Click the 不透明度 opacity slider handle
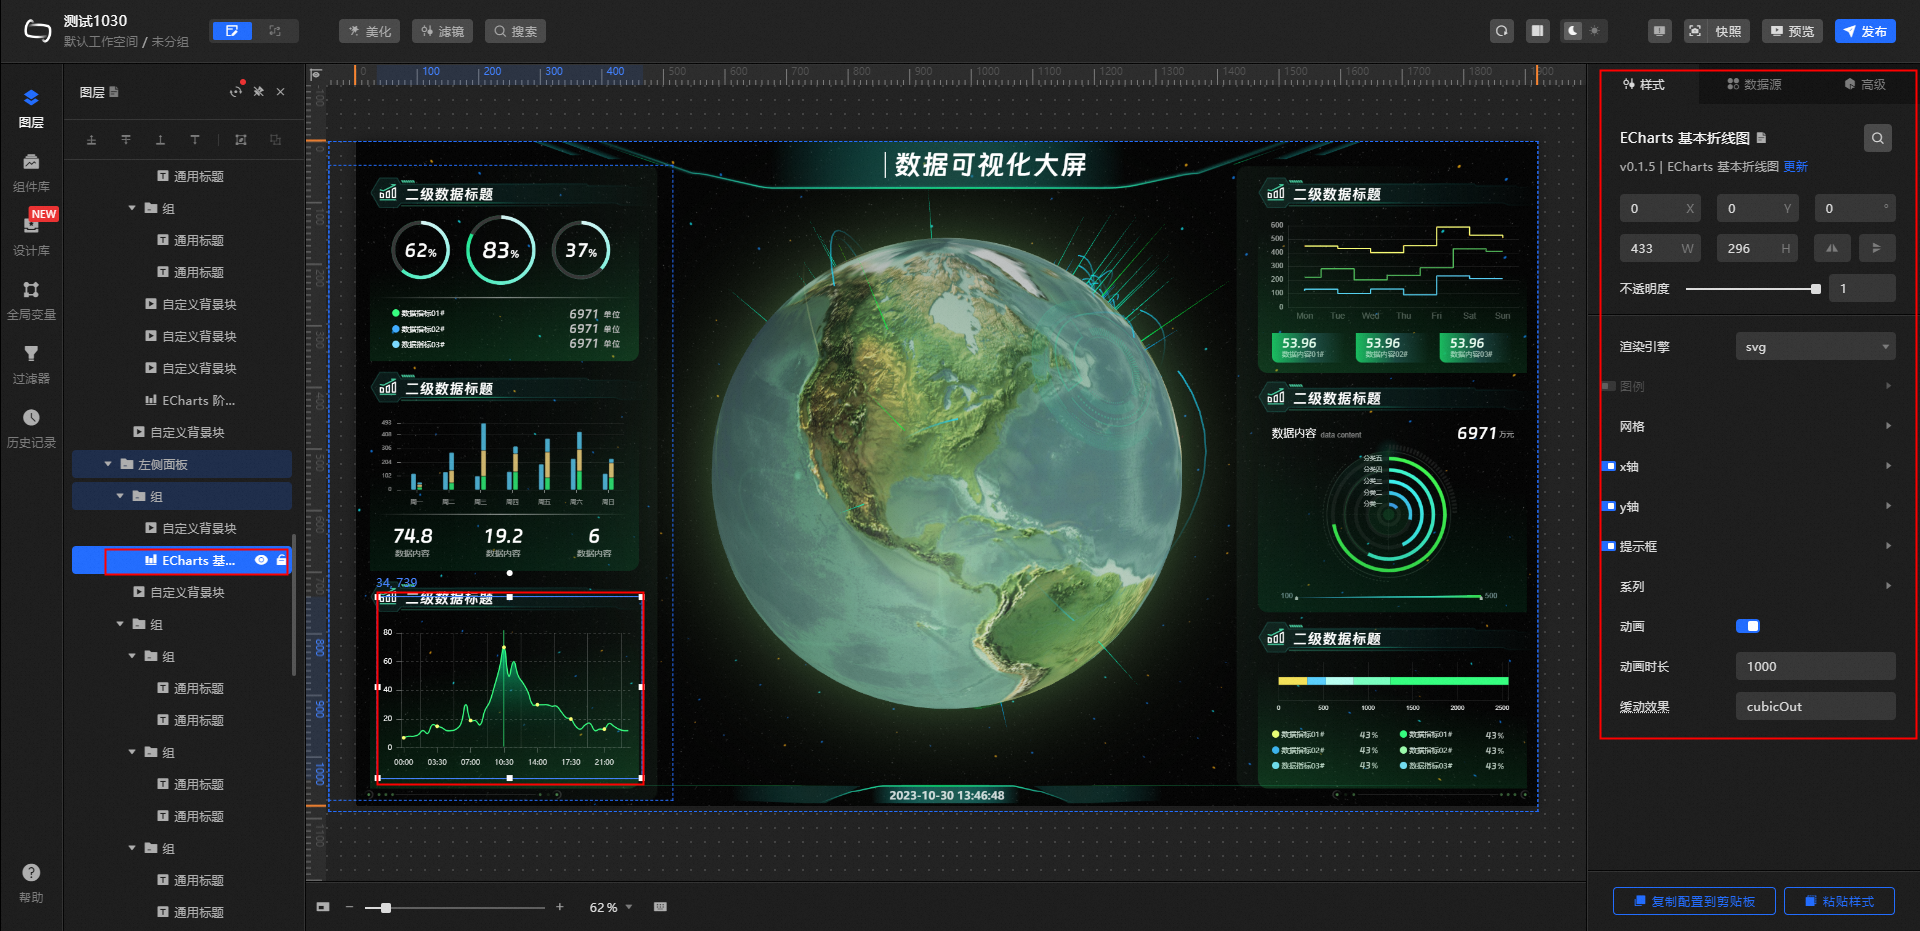1920x931 pixels. tap(1815, 289)
